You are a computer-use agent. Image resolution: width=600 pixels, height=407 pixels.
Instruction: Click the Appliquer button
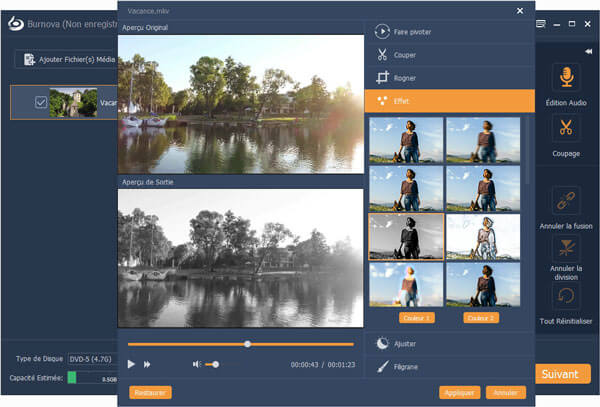pos(462,393)
